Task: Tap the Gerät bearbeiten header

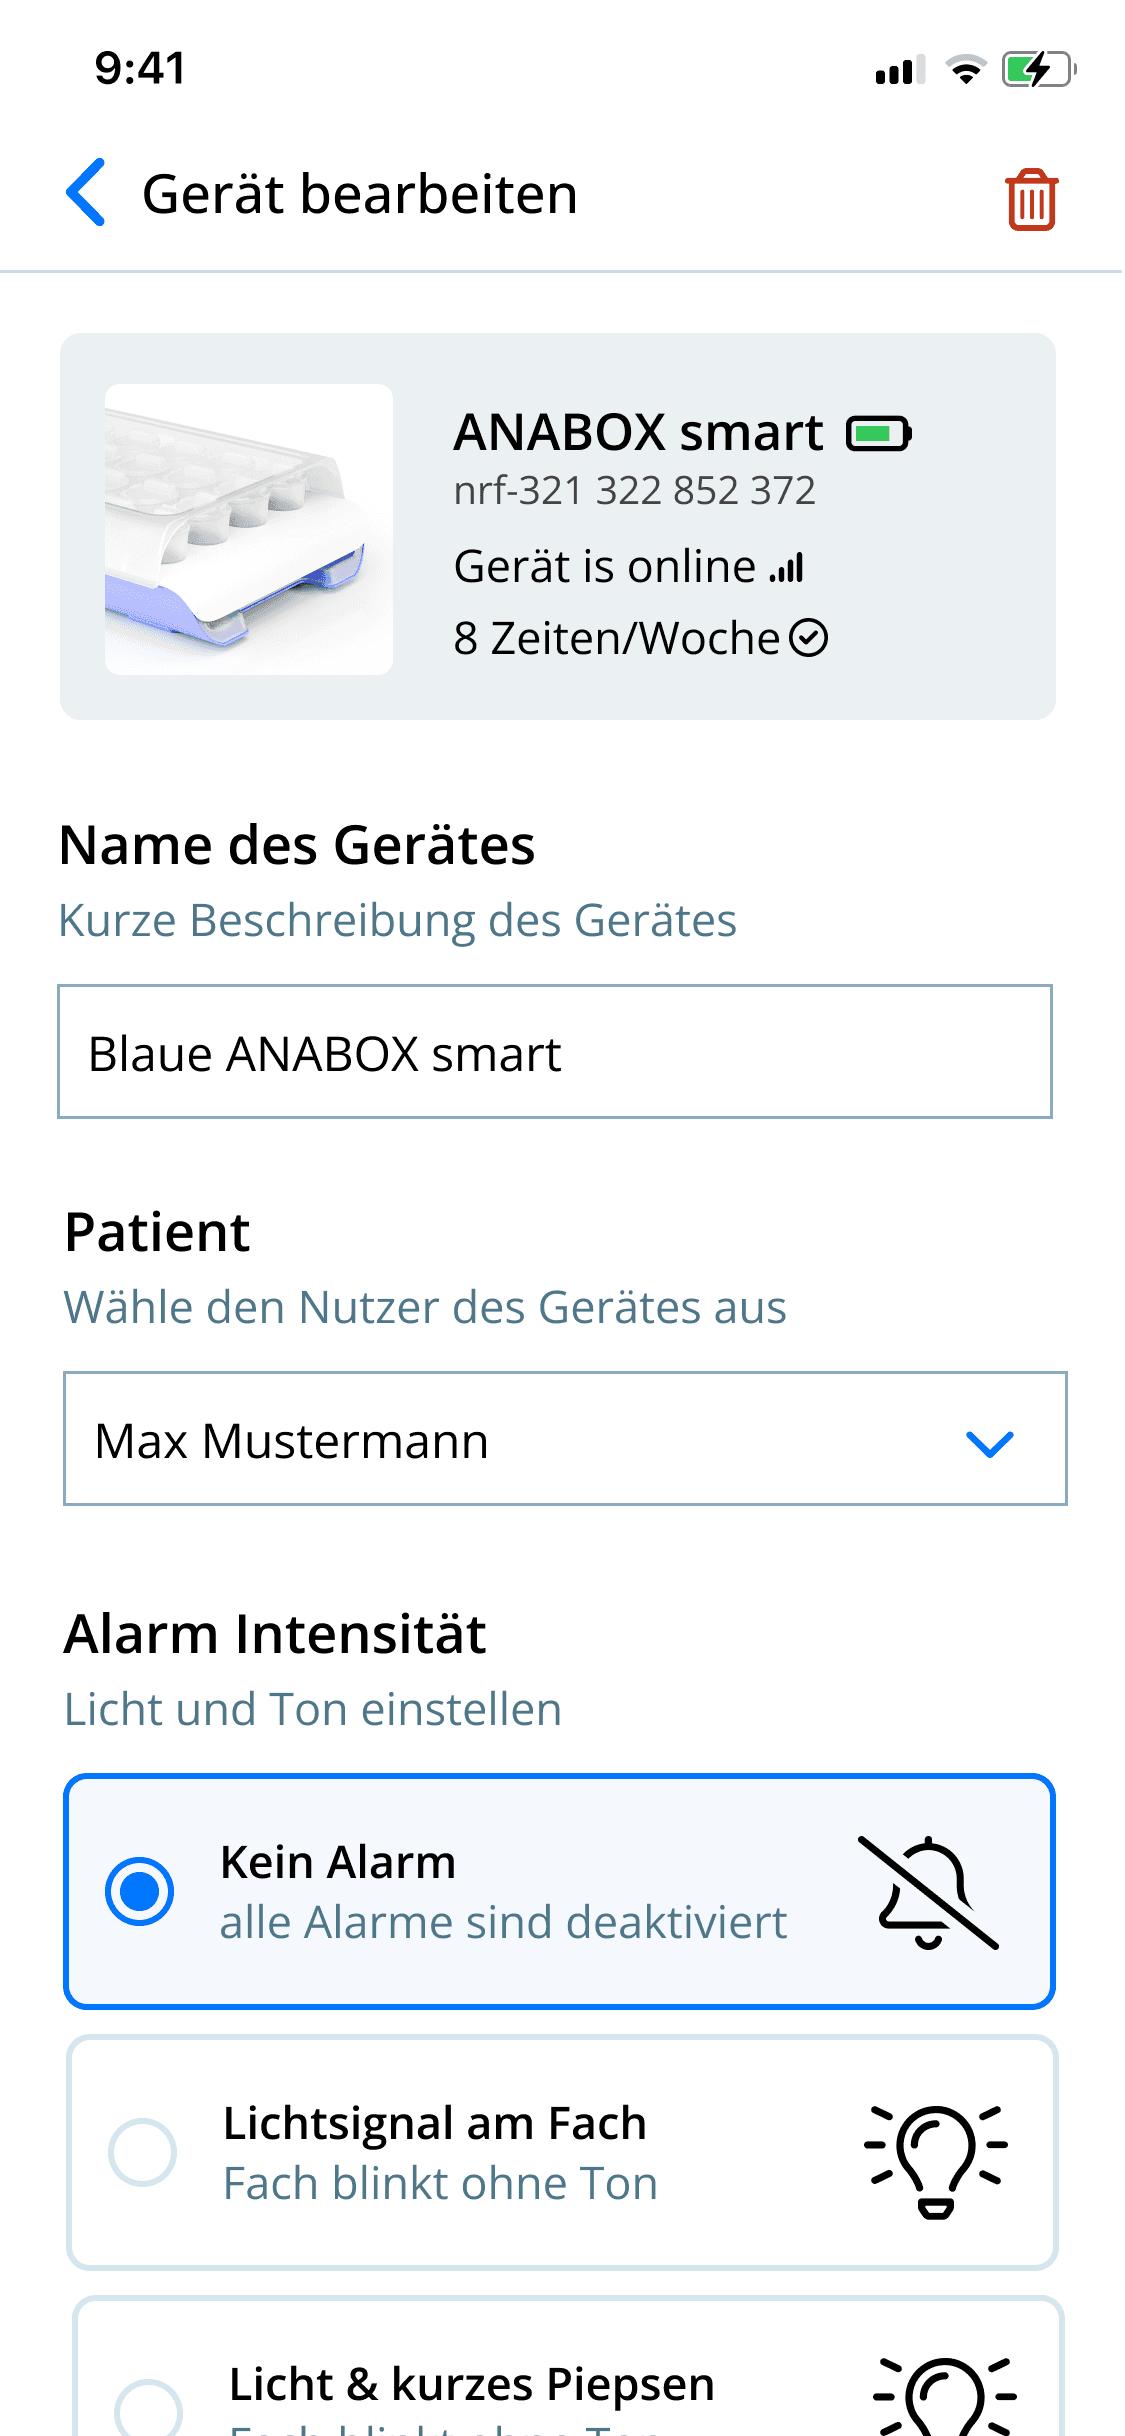Action: (x=360, y=195)
